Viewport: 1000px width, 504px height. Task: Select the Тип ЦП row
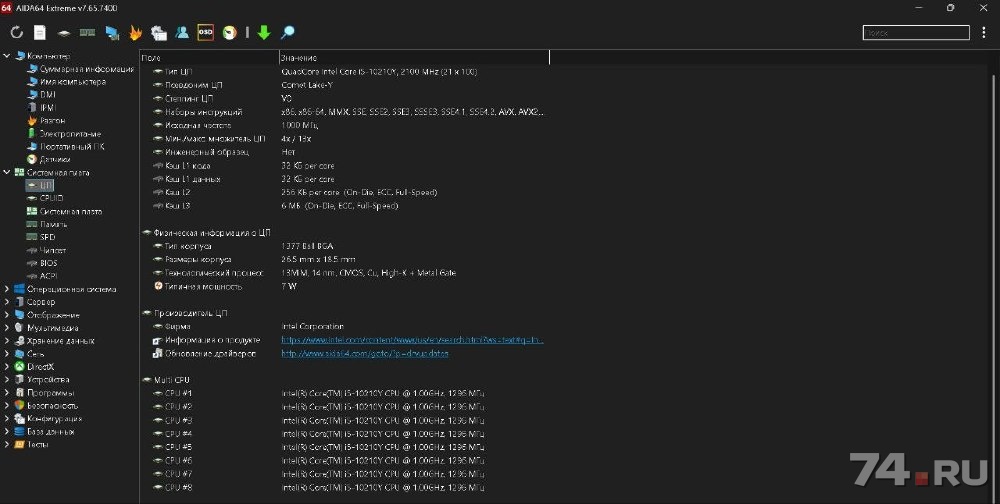[x=344, y=71]
